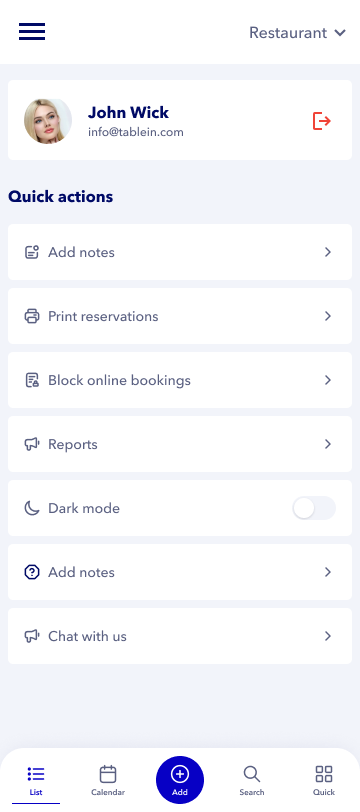Click the megaphone icon beside Reports

[x=32, y=444]
